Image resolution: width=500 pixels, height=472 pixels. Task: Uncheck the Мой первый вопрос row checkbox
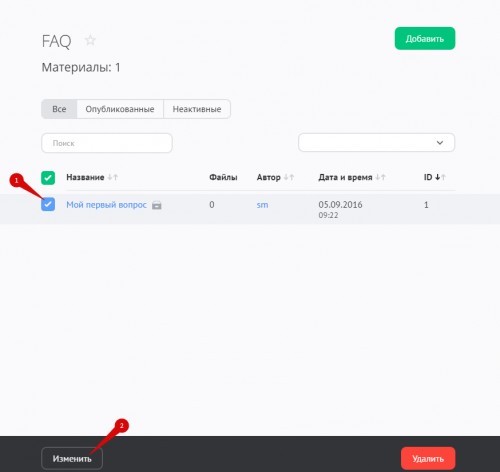[x=48, y=204]
